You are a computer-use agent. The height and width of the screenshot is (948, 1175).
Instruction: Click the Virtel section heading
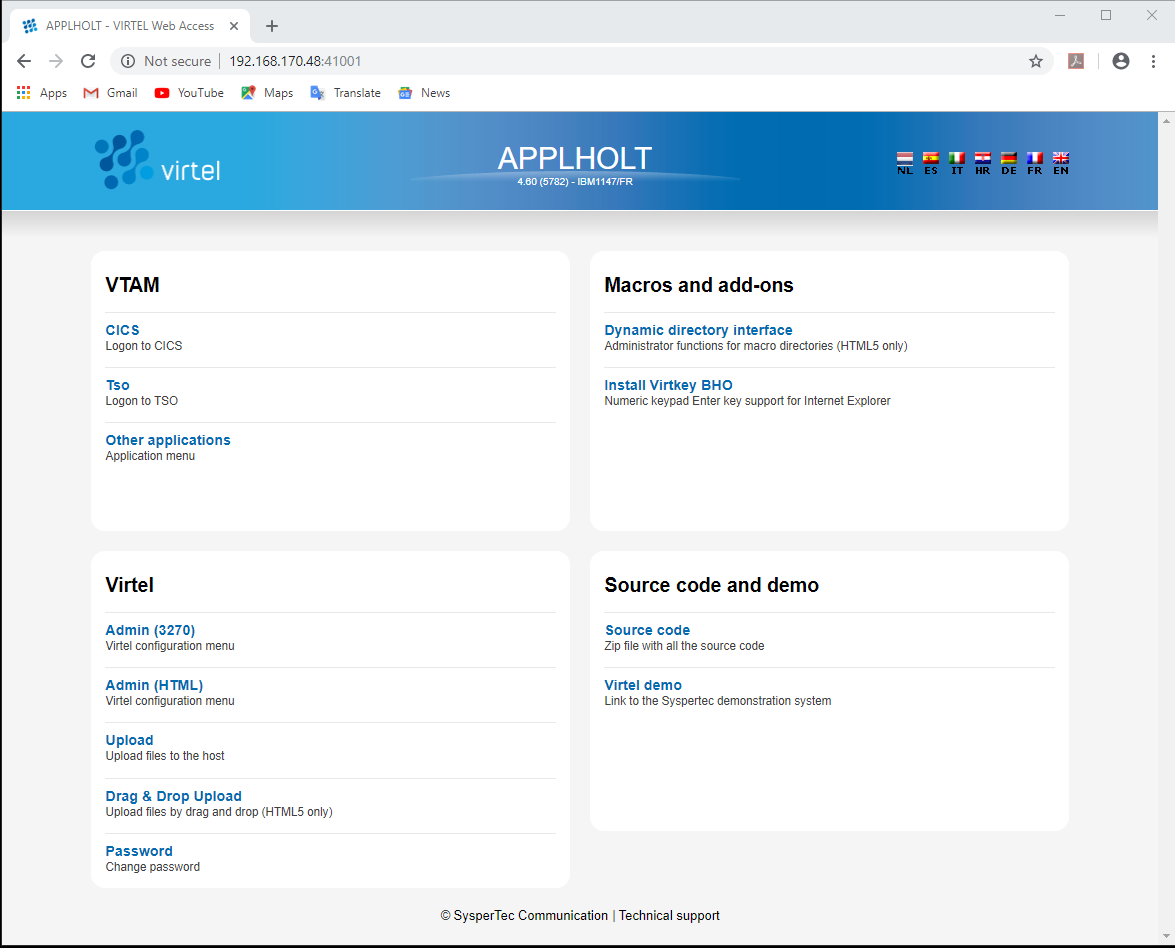pyautogui.click(x=130, y=585)
